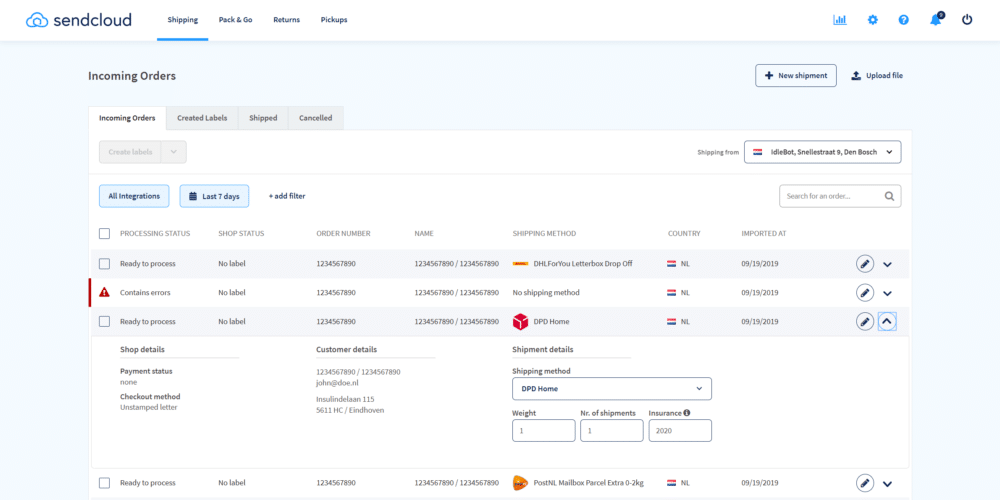Viewport: 1000px width, 500px height.
Task: Click the Weight input field
Action: (543, 430)
